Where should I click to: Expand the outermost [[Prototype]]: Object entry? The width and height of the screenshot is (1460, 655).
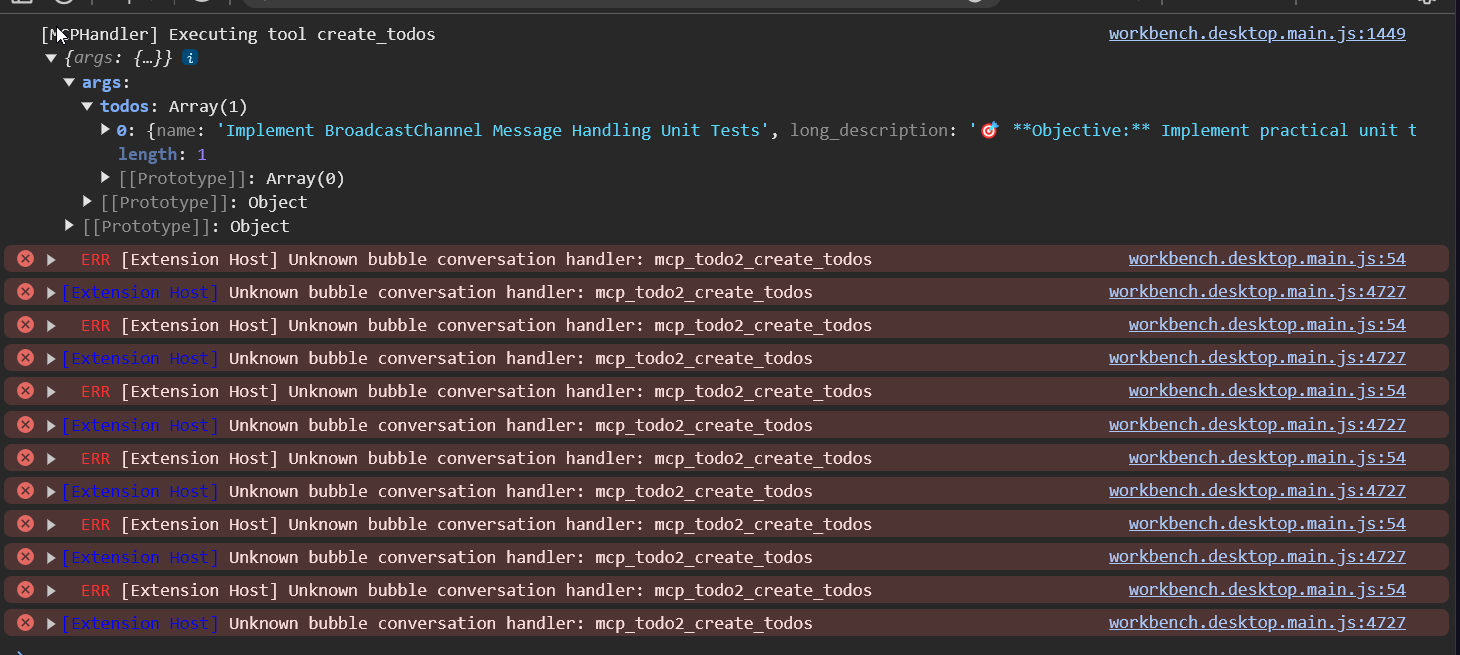pos(69,226)
